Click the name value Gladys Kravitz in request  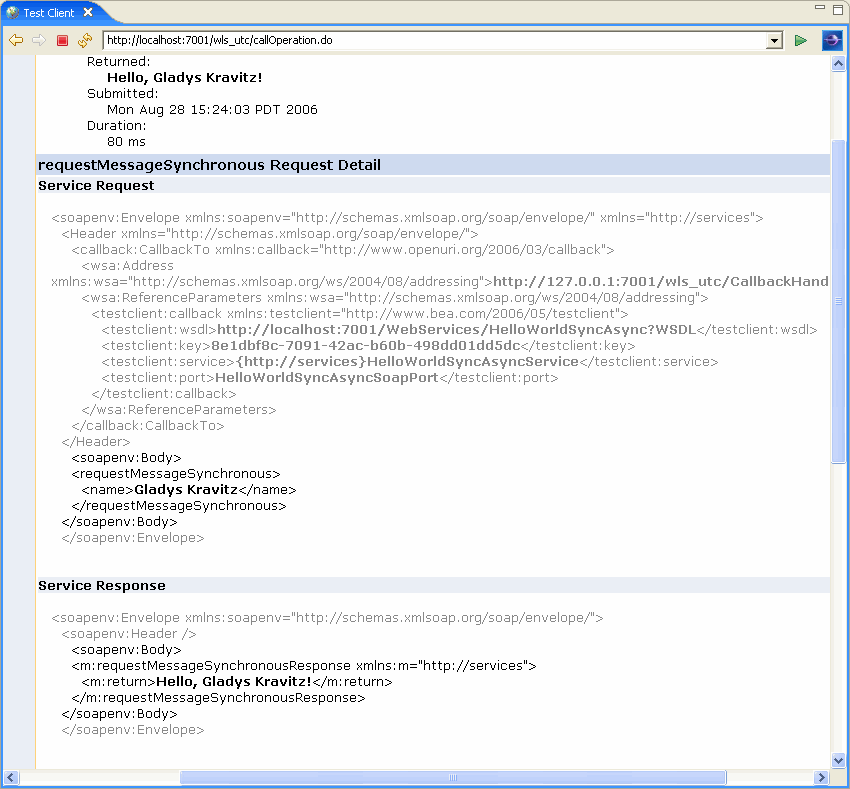tap(186, 490)
